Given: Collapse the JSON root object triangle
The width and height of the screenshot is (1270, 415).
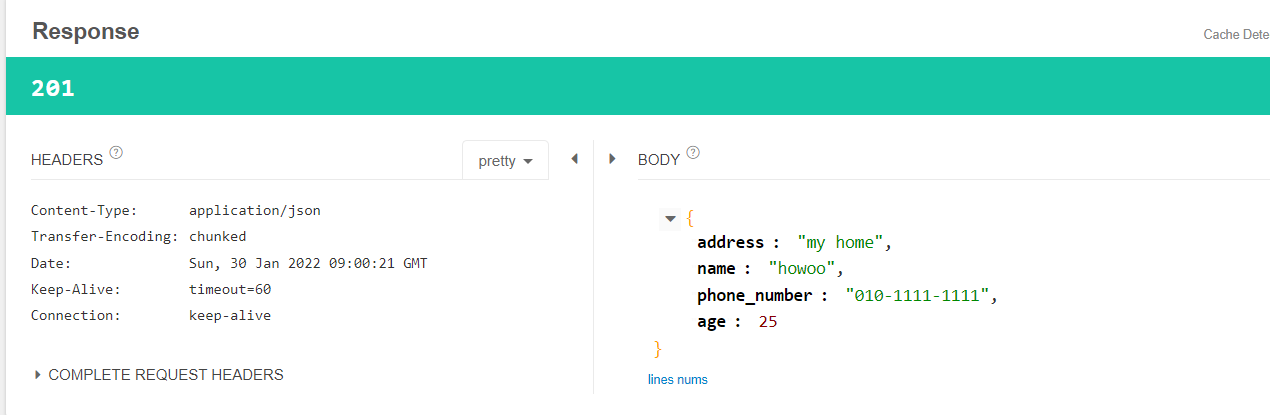Looking at the screenshot, I should [x=670, y=218].
